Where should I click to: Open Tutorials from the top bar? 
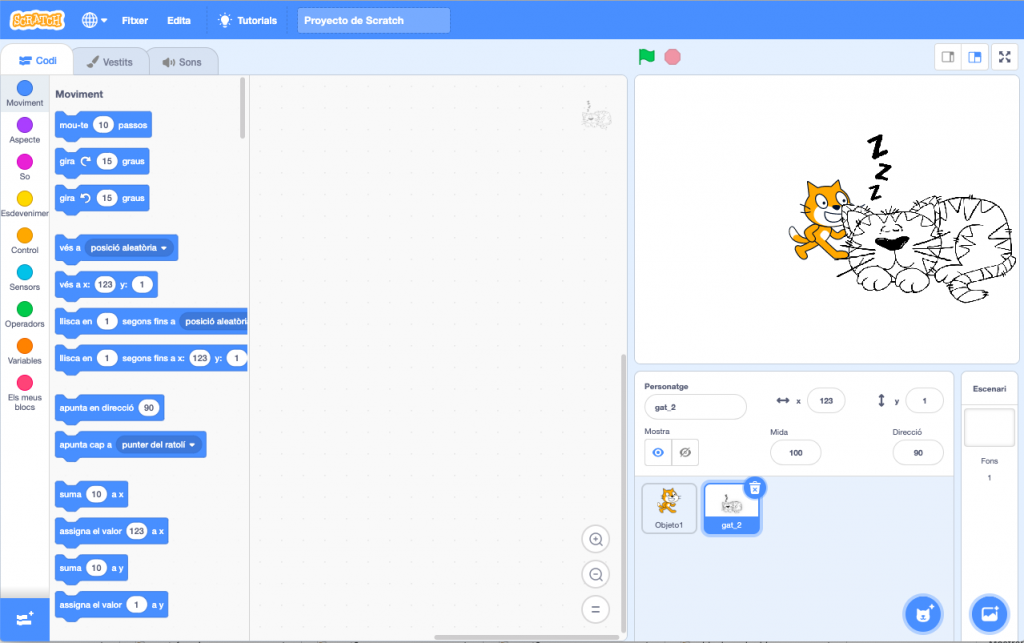248,20
